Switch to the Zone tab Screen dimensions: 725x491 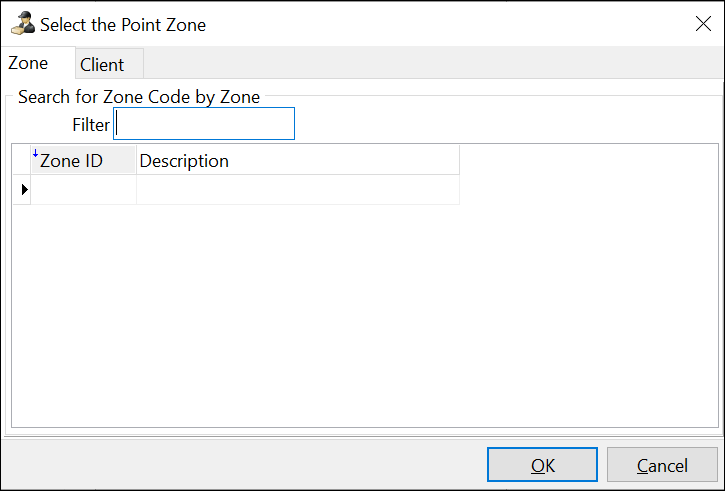[28, 63]
